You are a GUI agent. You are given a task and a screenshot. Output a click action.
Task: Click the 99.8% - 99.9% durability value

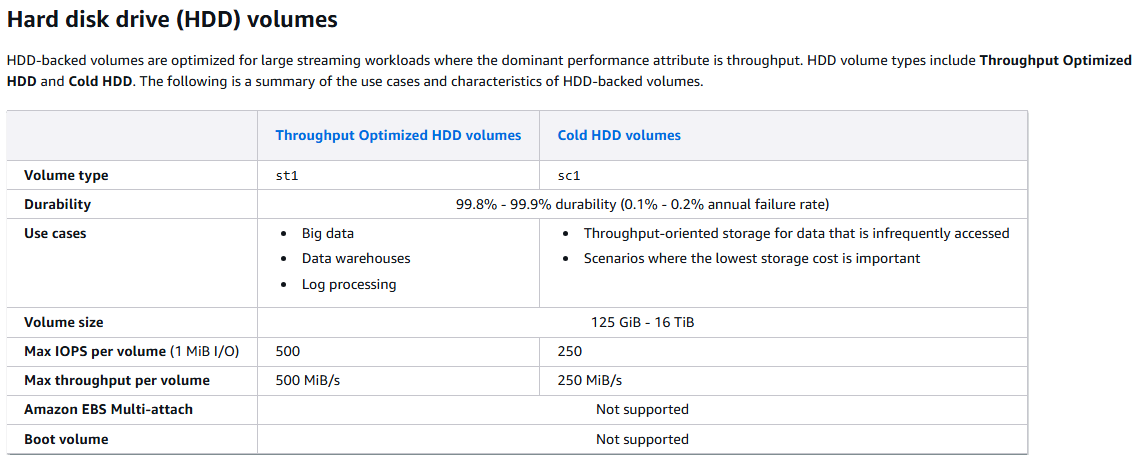(642, 204)
